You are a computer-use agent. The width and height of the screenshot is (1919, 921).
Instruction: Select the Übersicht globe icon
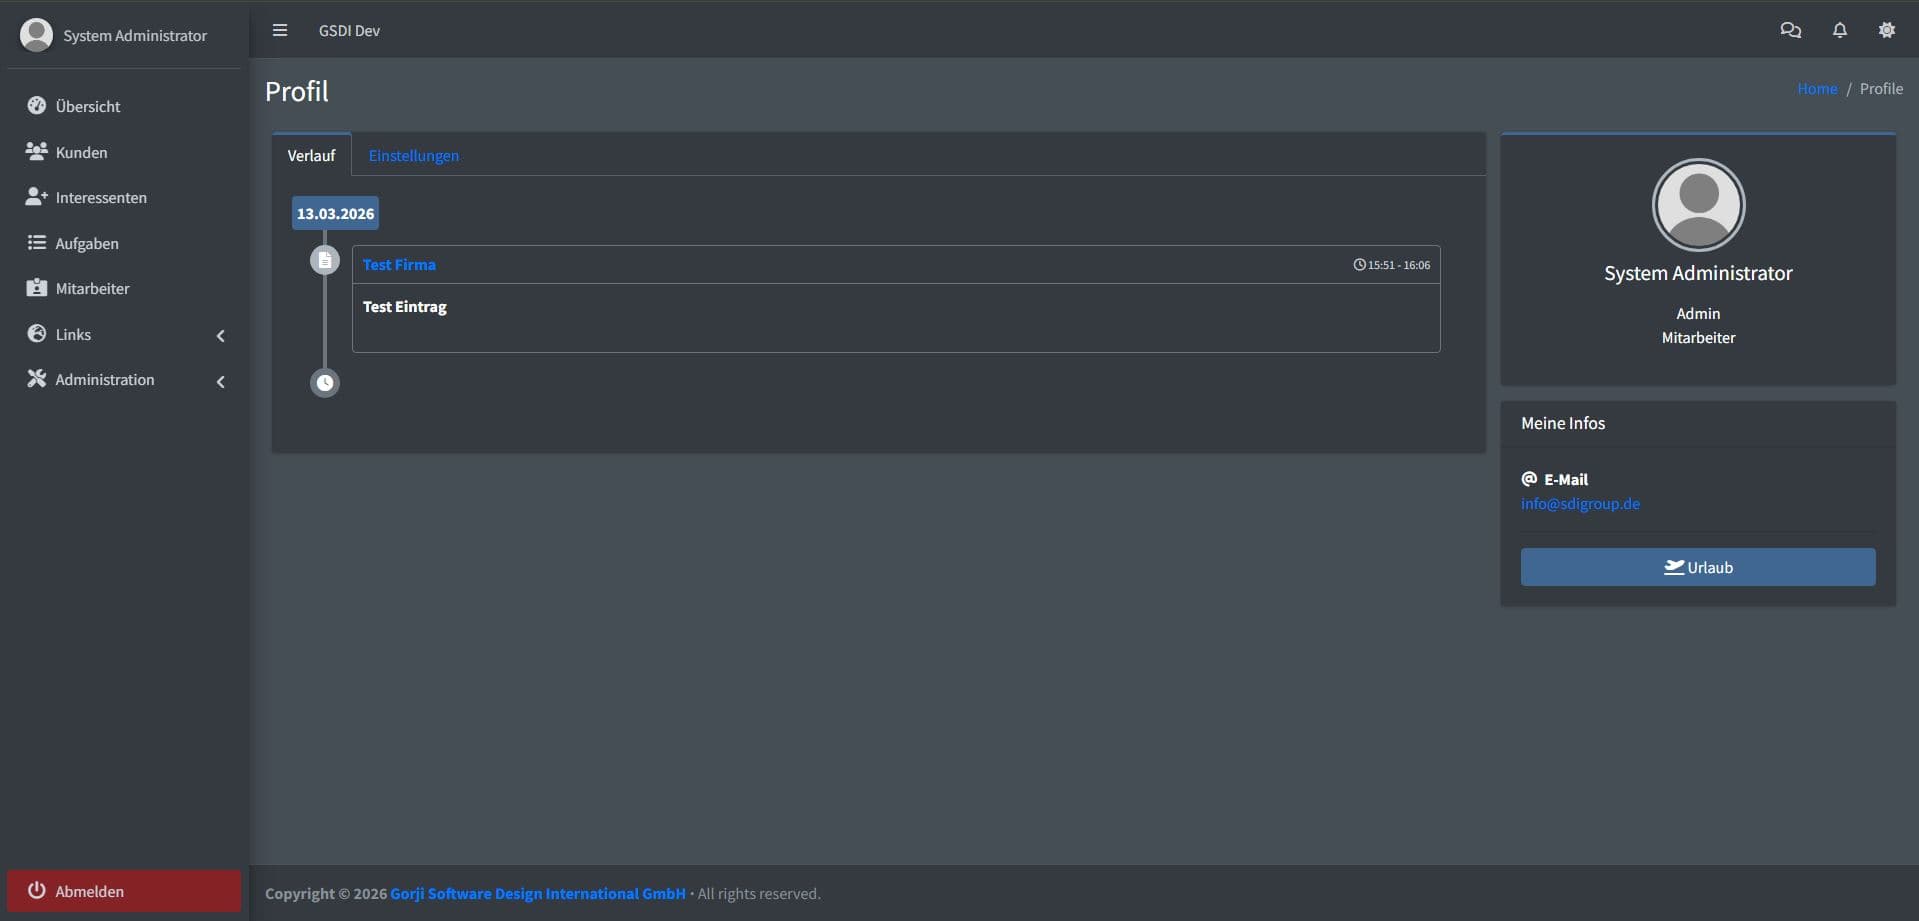click(36, 105)
